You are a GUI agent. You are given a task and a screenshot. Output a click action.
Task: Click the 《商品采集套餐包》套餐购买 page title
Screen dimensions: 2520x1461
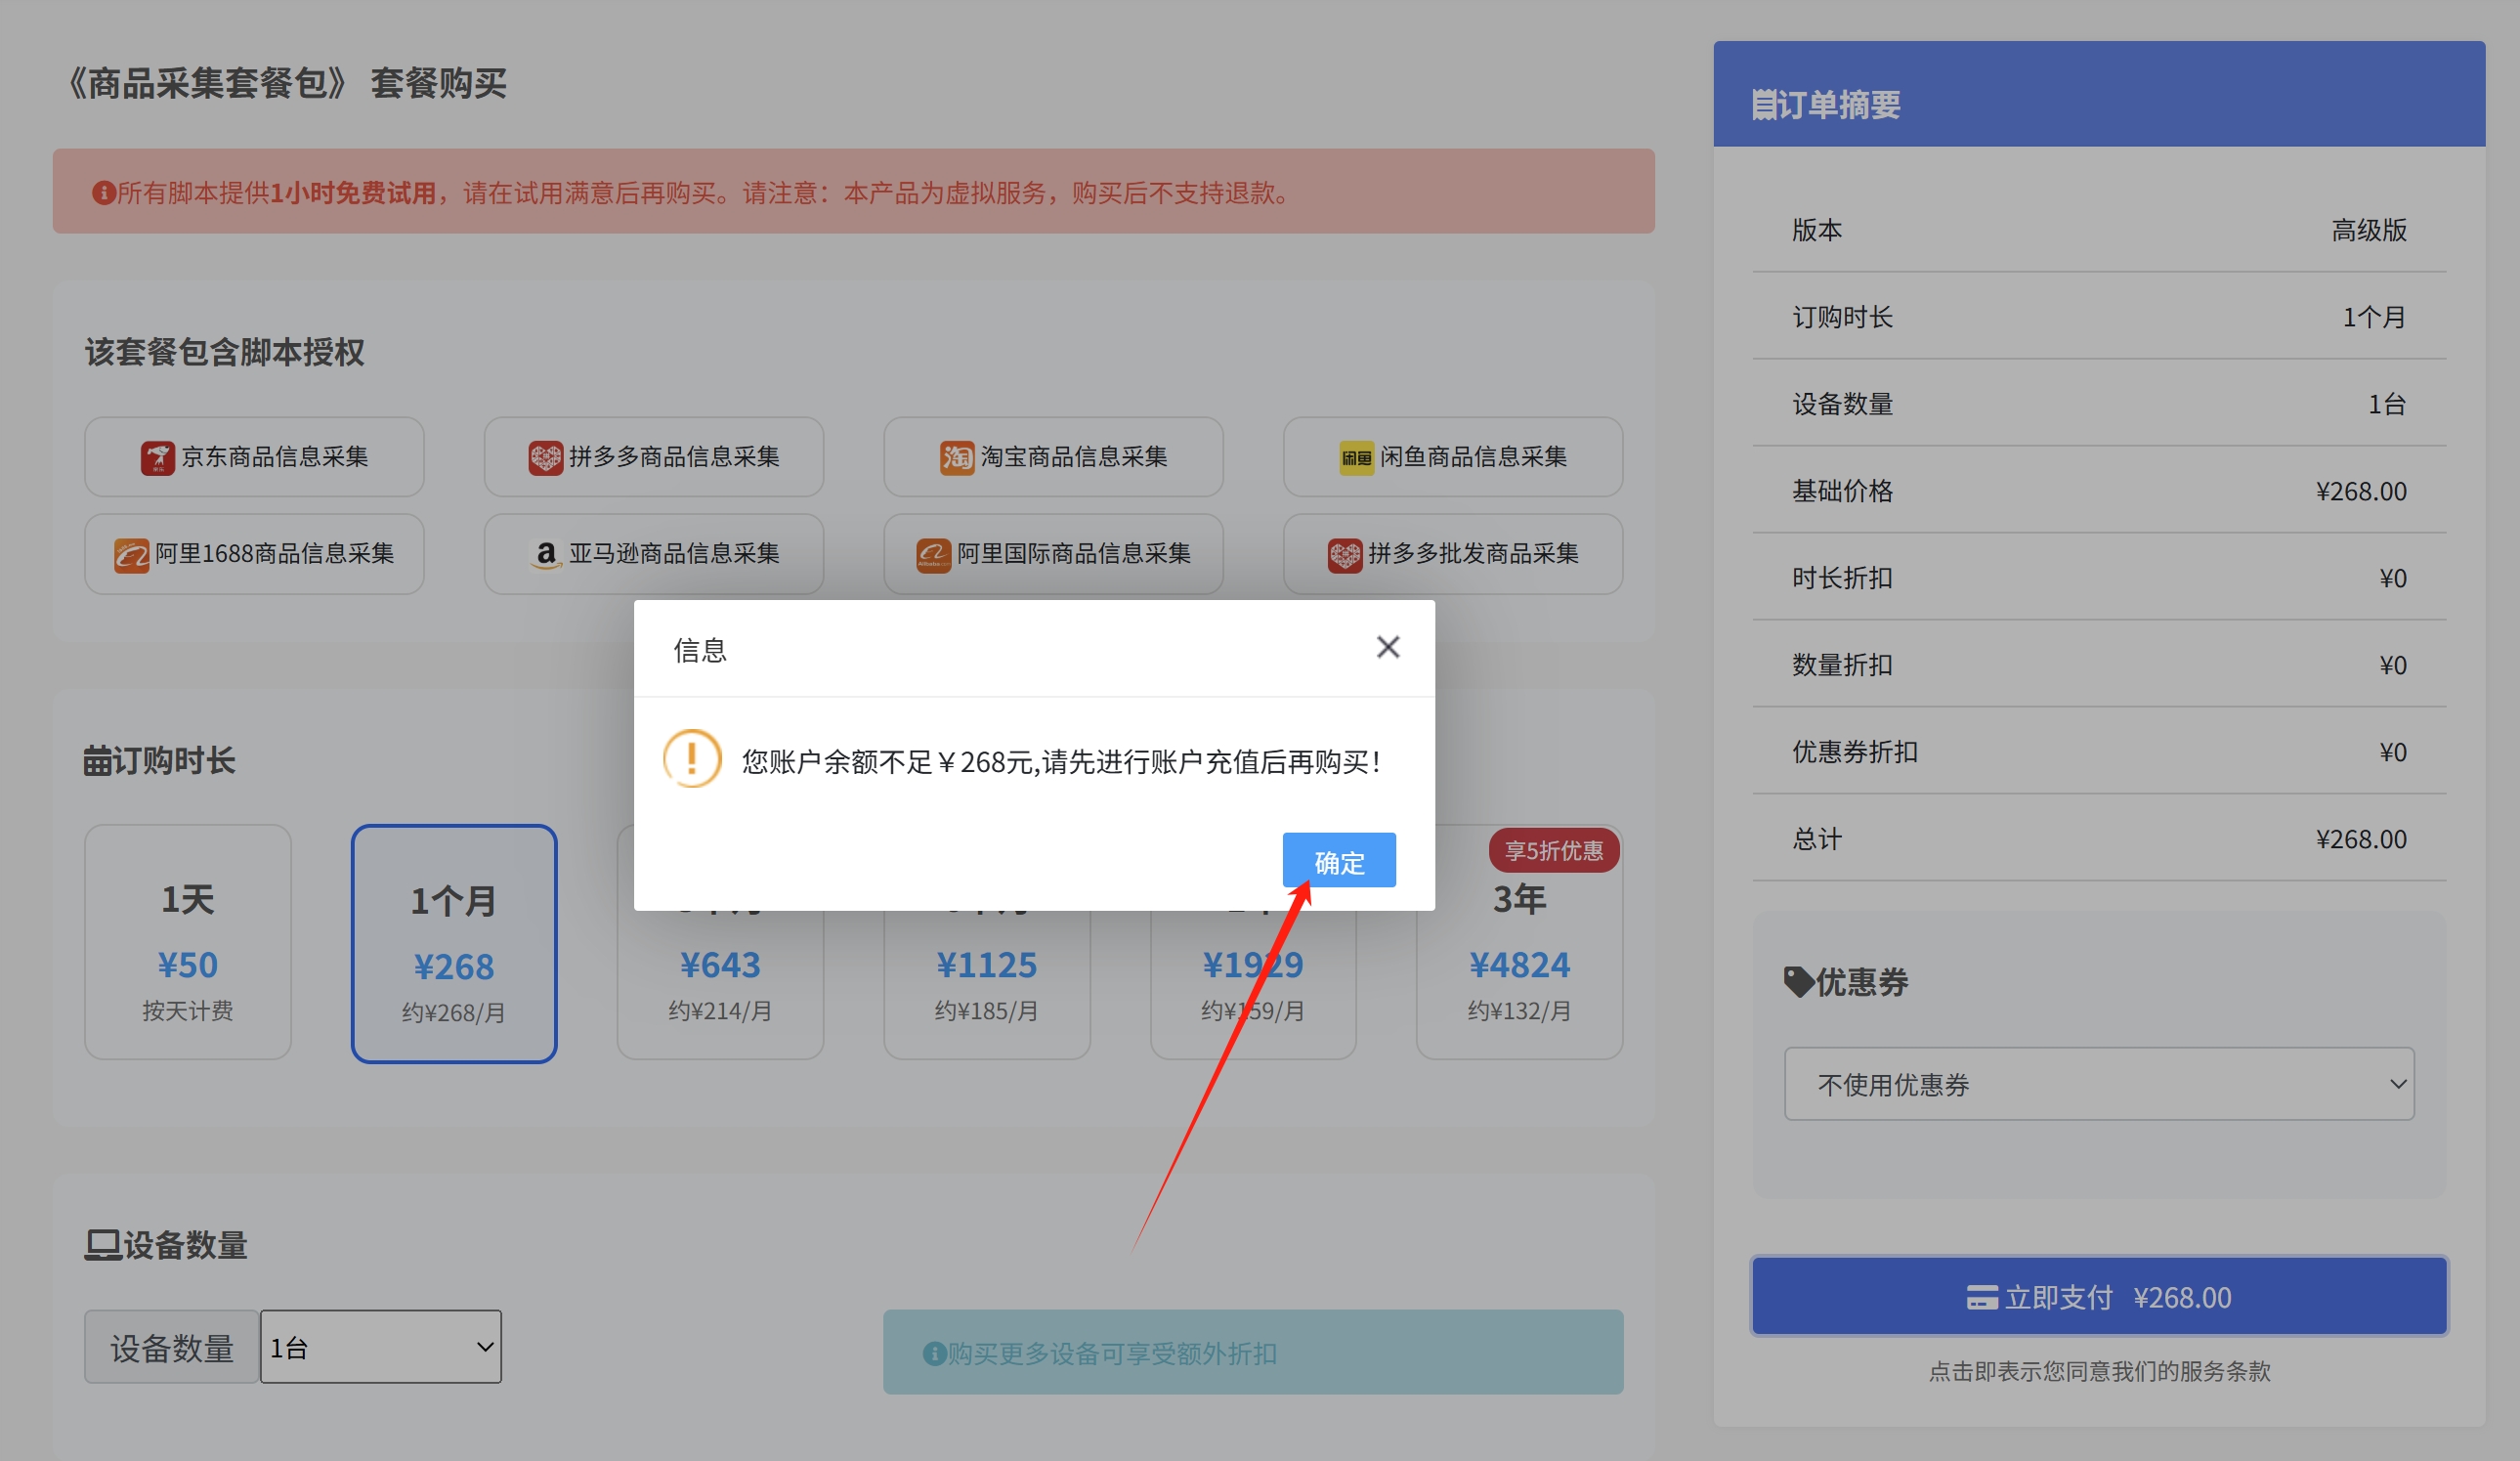point(285,83)
